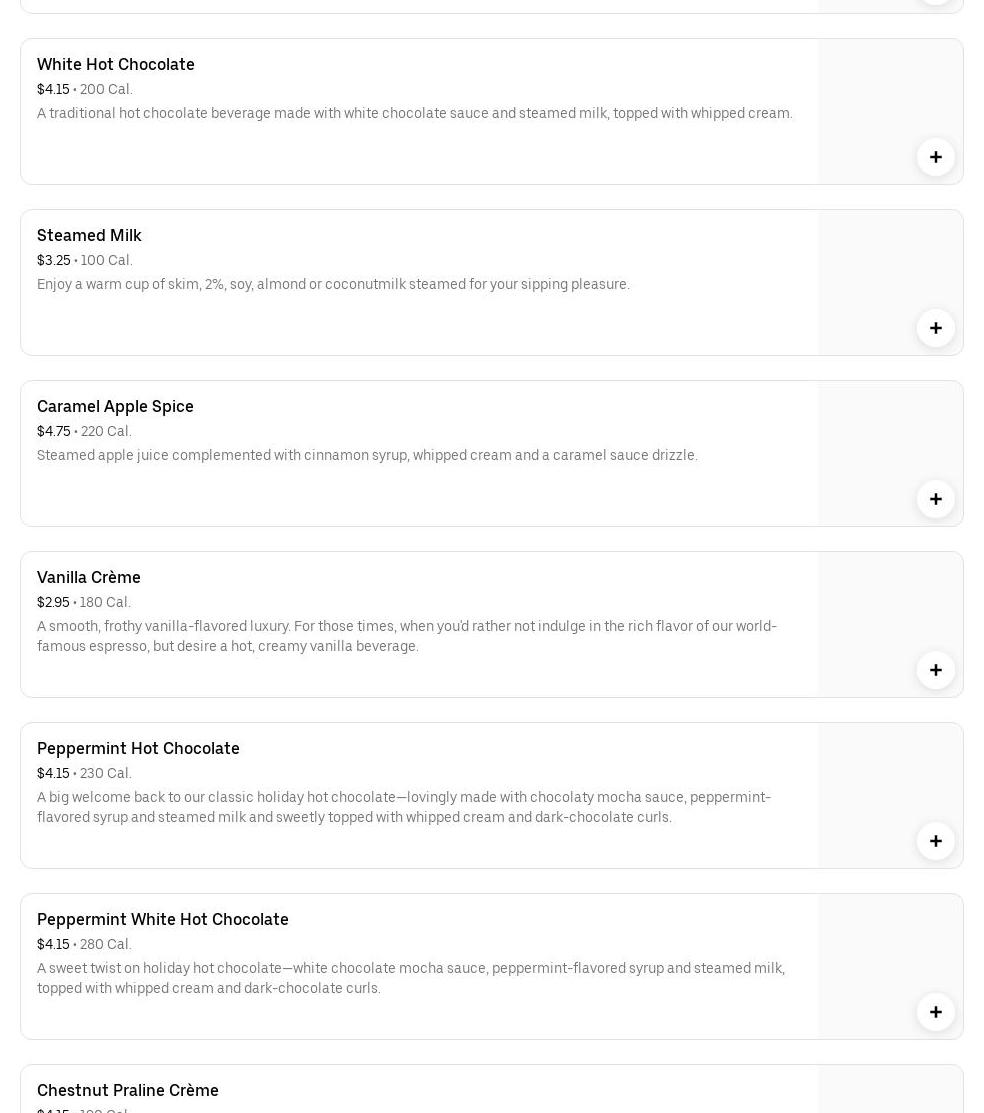984x1113 pixels.
Task: Open Peppermint White Hot Chocolate title
Action: tap(163, 919)
